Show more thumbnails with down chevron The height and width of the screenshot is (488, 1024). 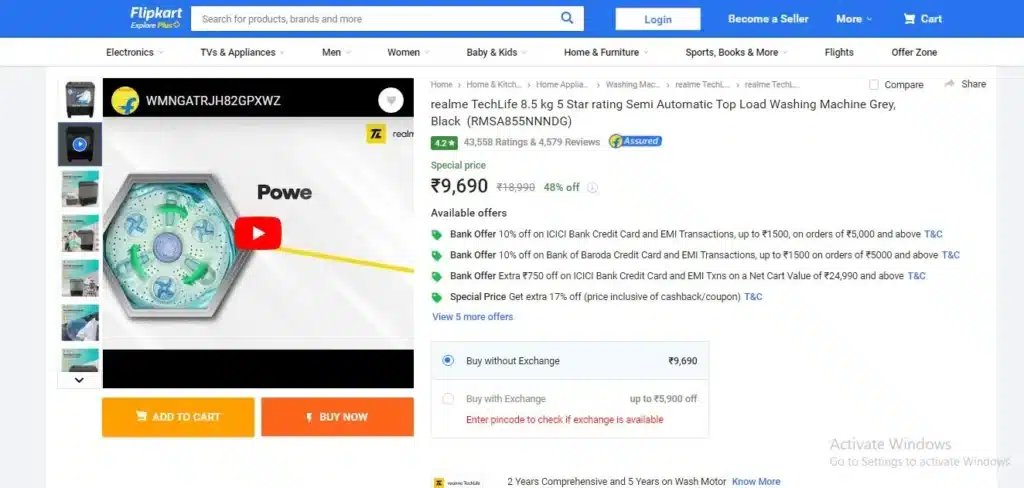79,380
